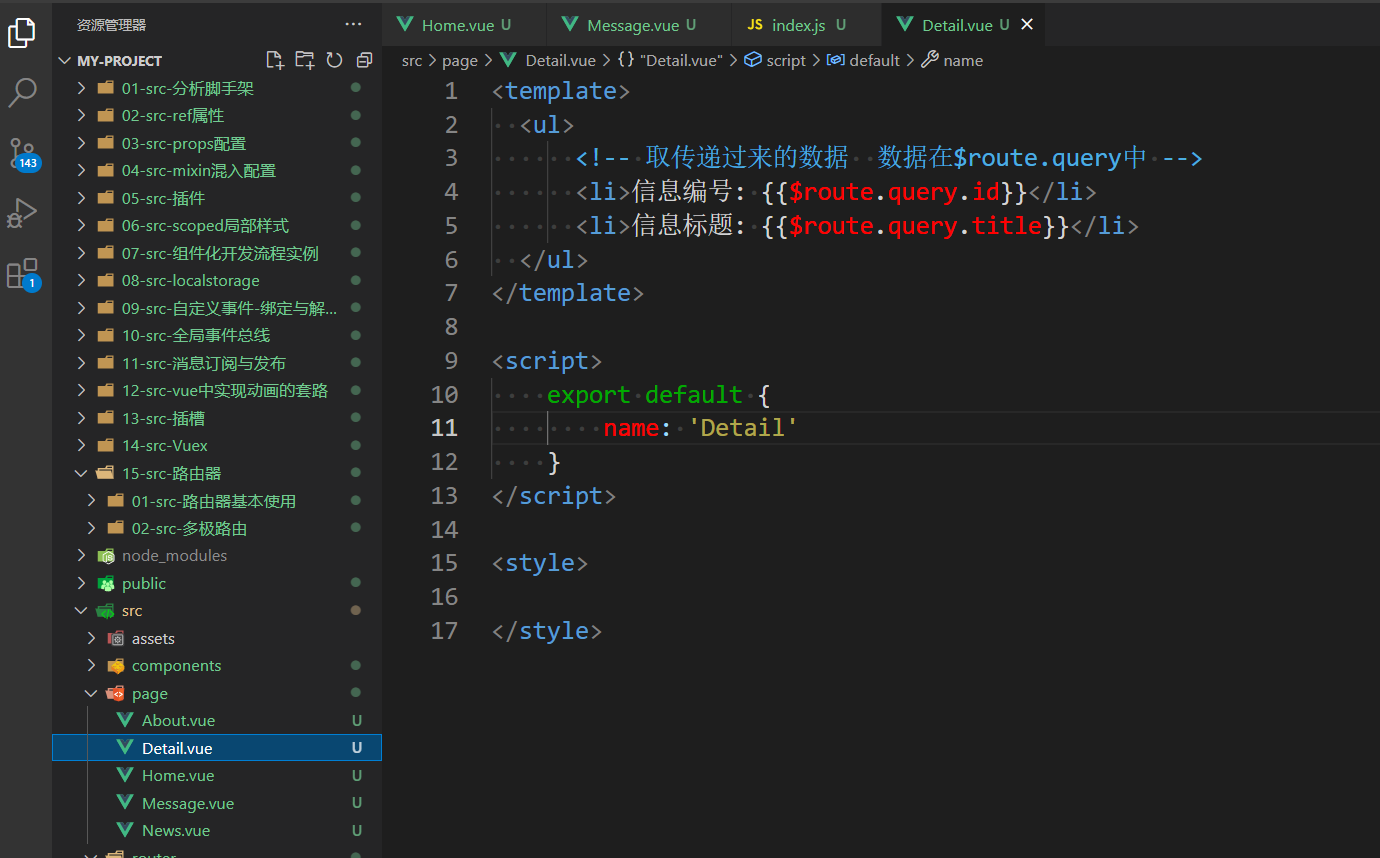This screenshot has height=858, width=1380.
Task: Switch to the Home.vue tab
Action: pyautogui.click(x=464, y=25)
